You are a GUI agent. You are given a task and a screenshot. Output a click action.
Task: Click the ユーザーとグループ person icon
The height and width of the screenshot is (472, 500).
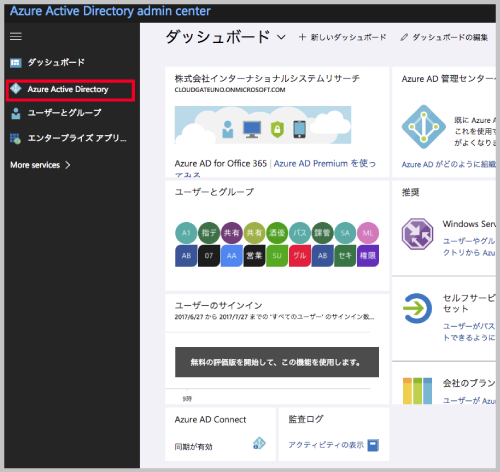(x=16, y=113)
